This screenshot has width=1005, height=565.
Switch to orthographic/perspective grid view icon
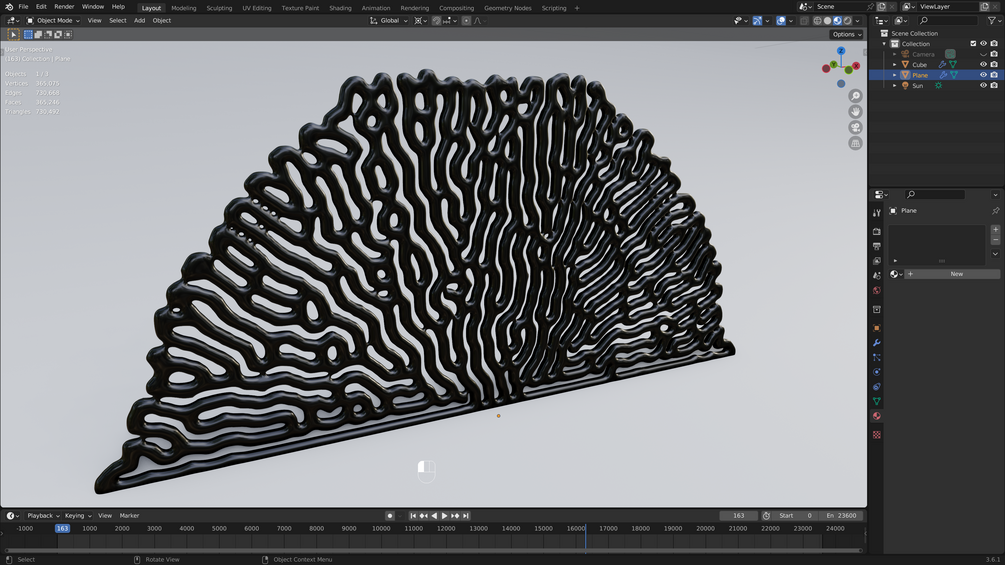pyautogui.click(x=855, y=144)
